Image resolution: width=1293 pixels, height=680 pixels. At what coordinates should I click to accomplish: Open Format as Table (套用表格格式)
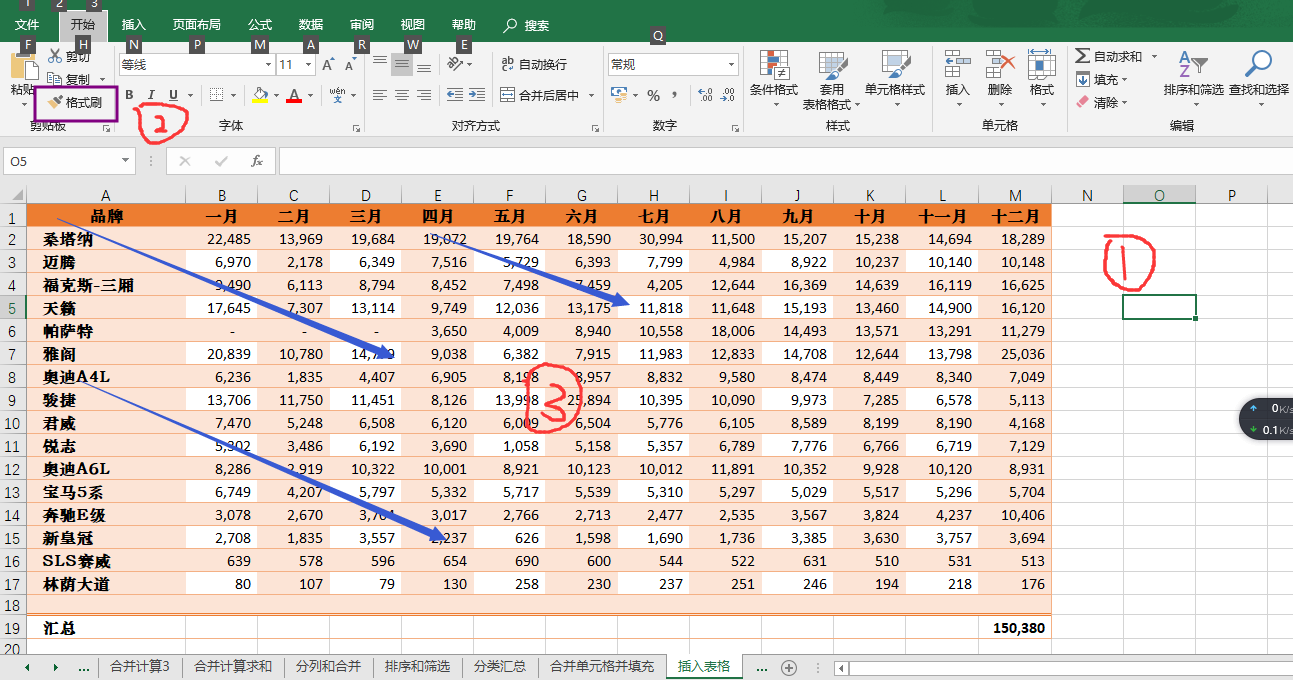832,80
